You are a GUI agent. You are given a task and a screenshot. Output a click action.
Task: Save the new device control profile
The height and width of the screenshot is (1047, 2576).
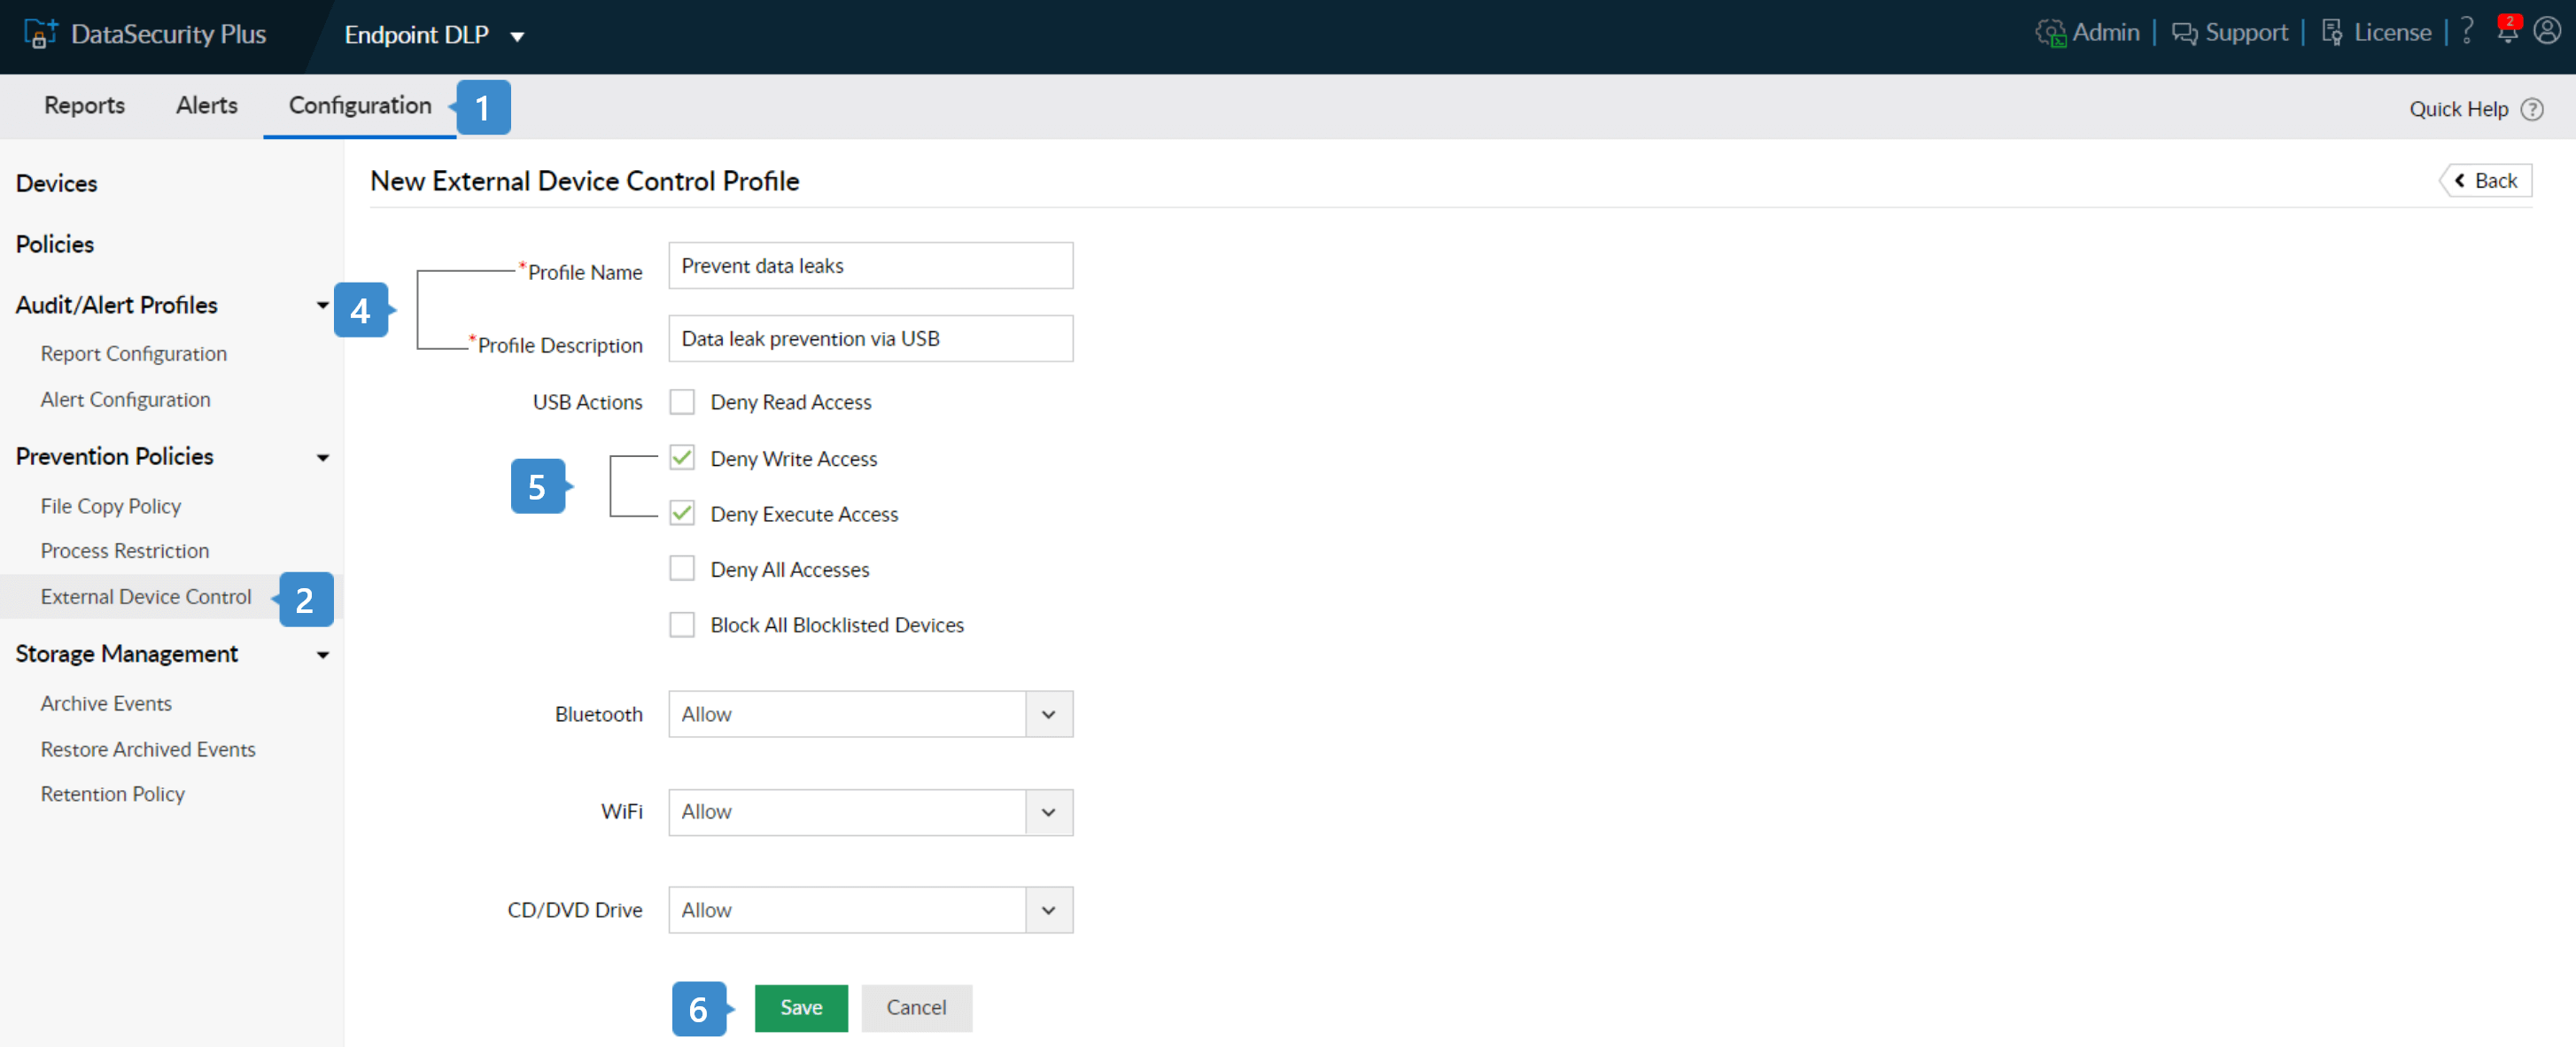[800, 1008]
